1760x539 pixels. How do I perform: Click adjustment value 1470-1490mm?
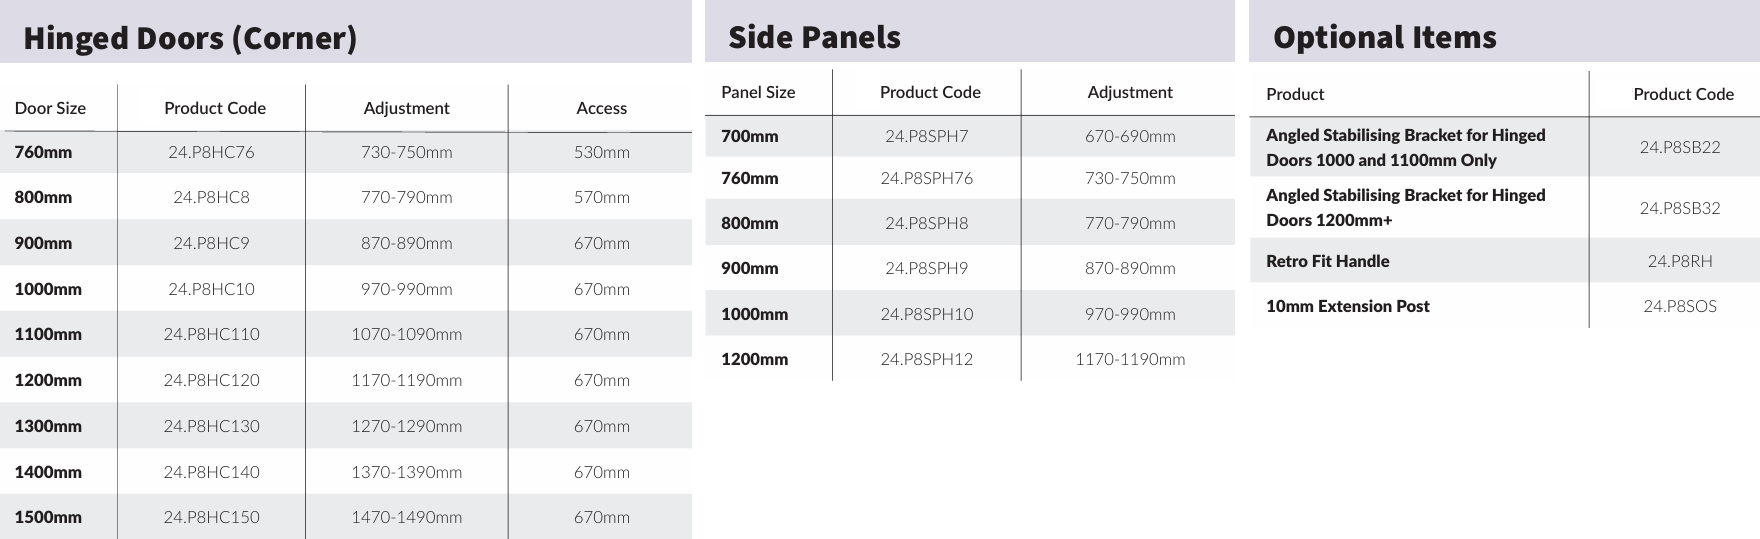(406, 517)
